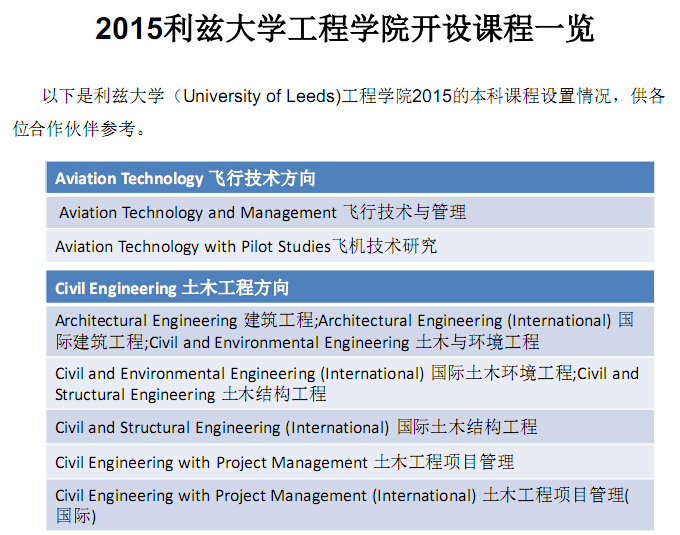Click Civil Engineering with Project Management (International)
The height and width of the screenshot is (535, 680).
pos(266,496)
